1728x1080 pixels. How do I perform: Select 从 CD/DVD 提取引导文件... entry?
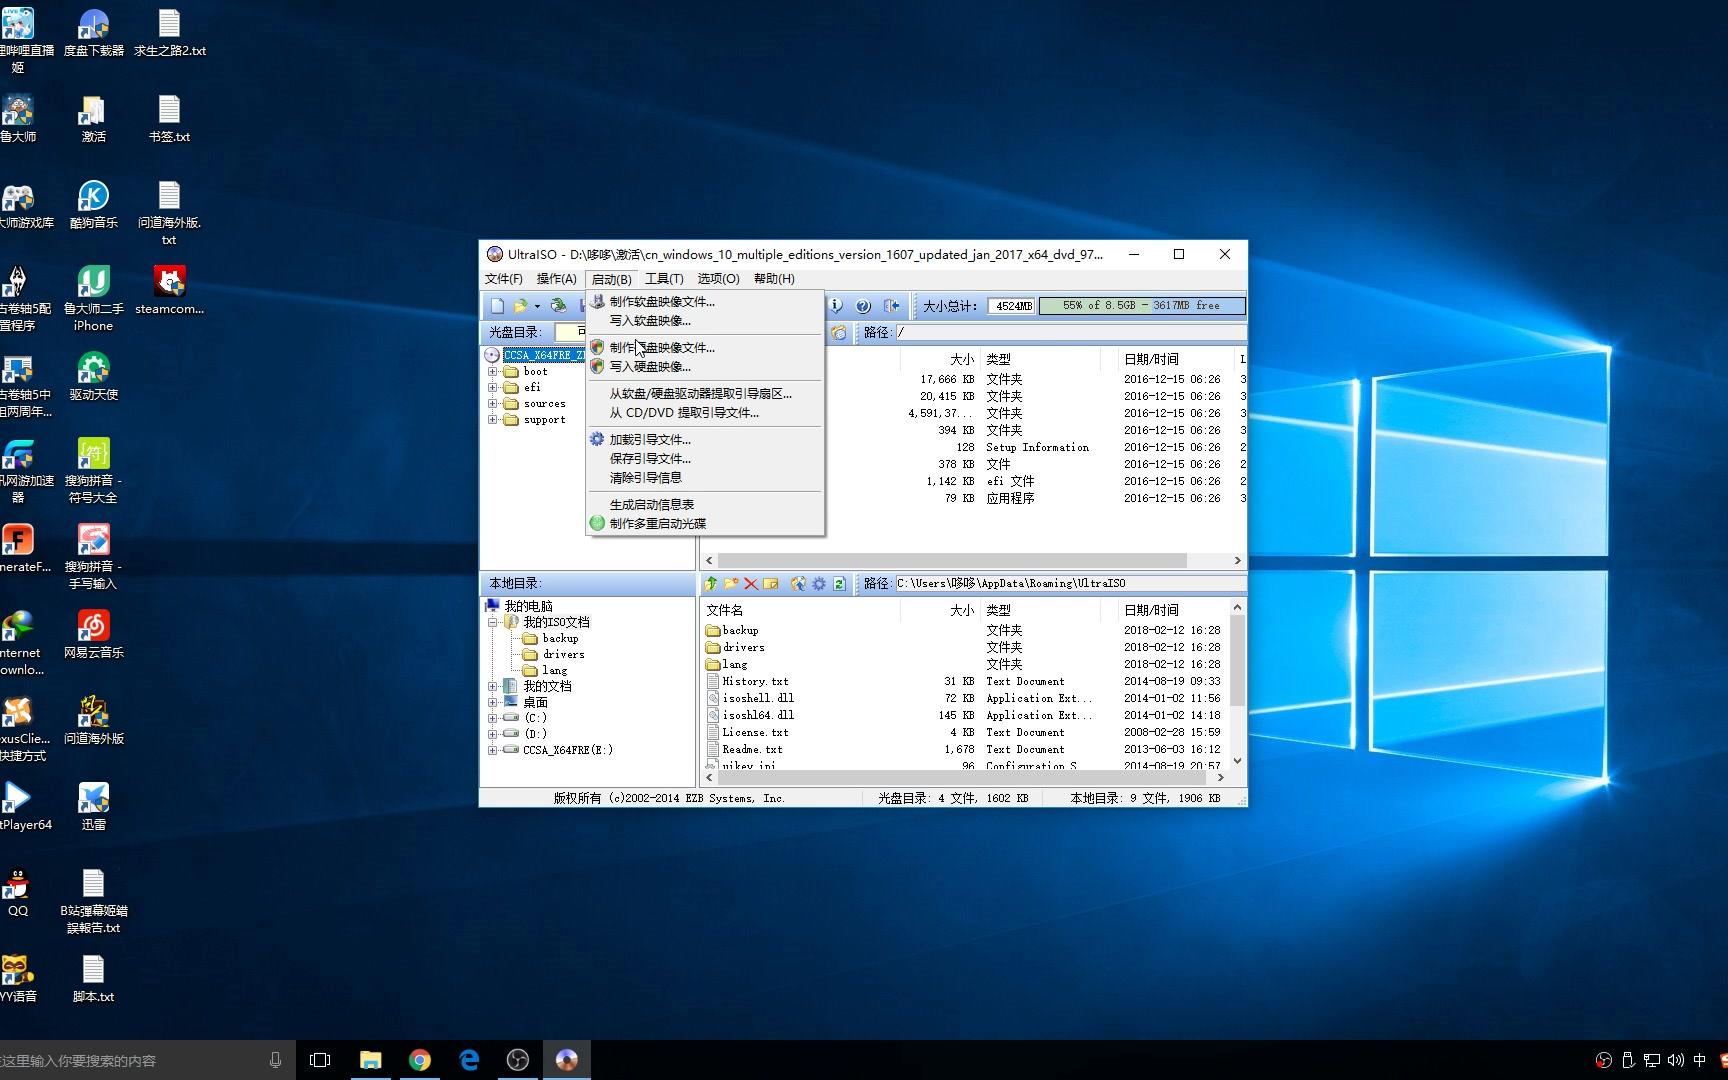pos(705,413)
